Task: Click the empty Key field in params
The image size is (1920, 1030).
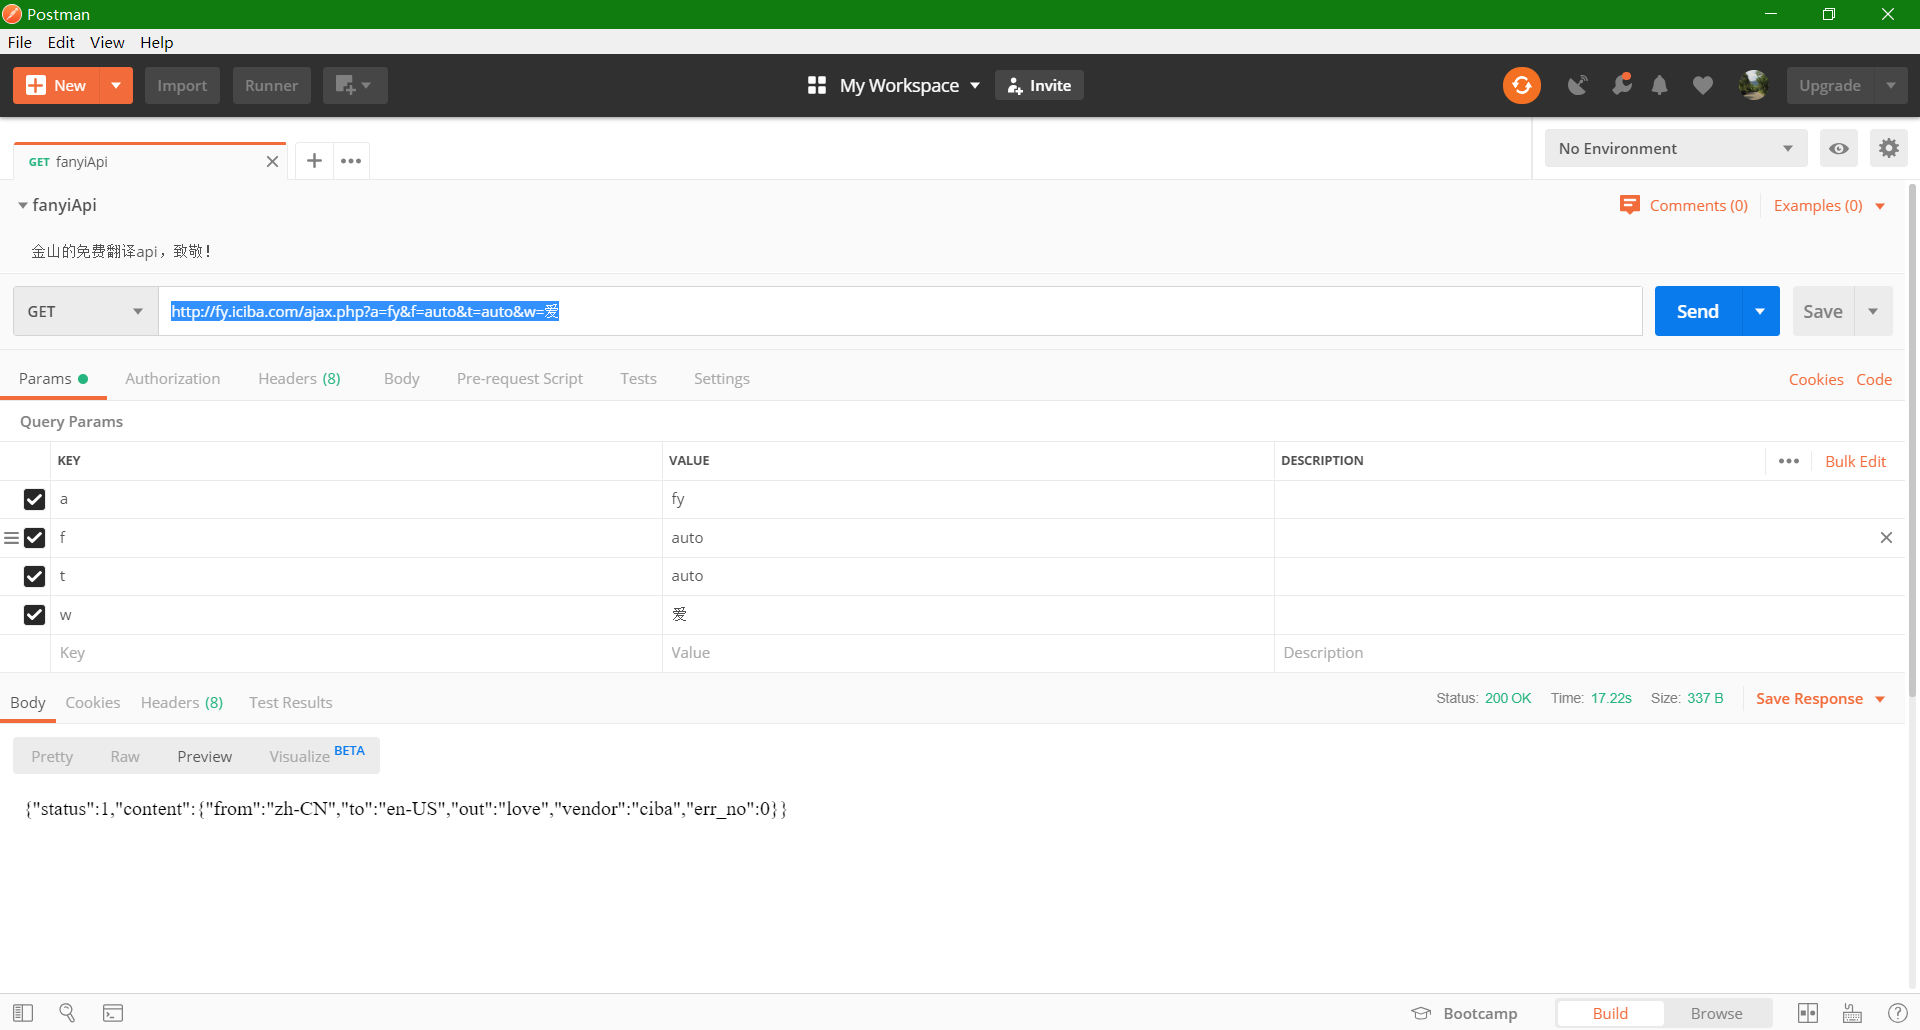Action: (355, 653)
